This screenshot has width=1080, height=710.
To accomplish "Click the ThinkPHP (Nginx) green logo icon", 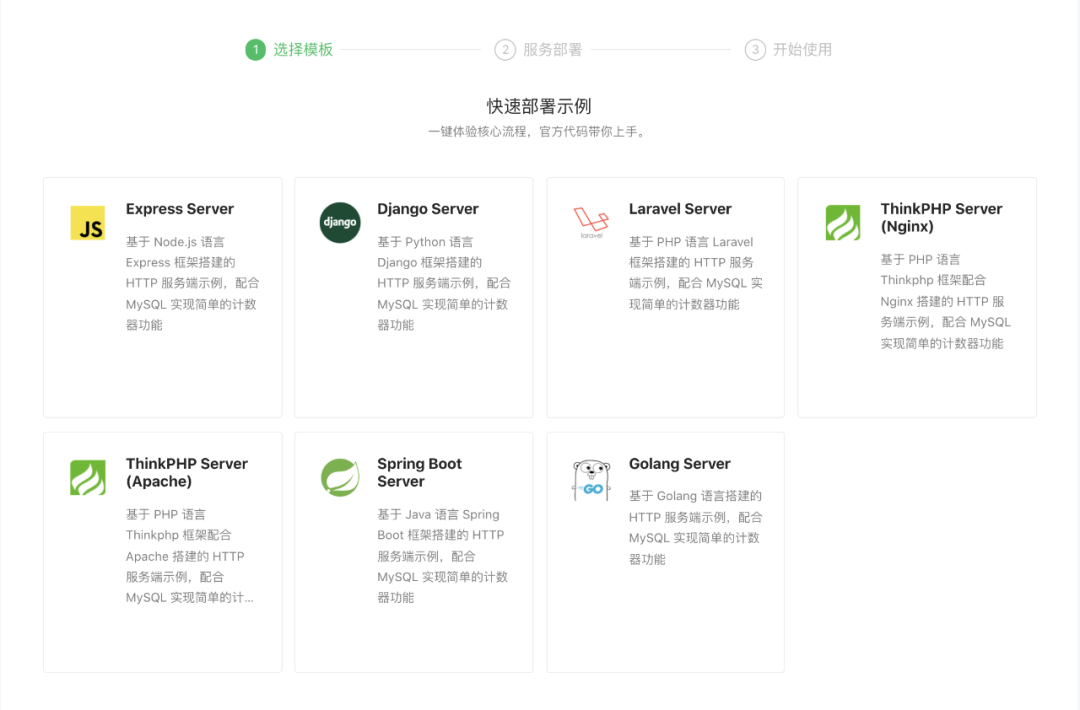I will tap(843, 222).
